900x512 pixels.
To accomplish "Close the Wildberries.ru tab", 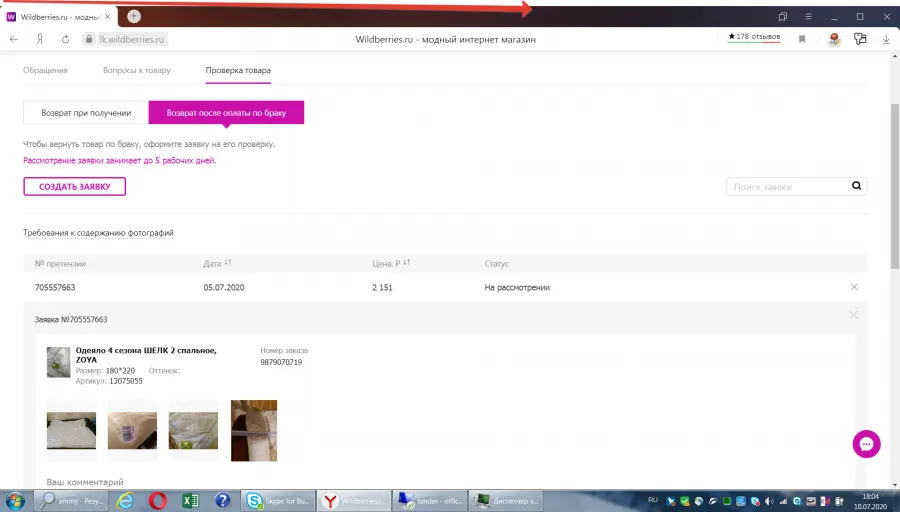I will click(x=107, y=17).
